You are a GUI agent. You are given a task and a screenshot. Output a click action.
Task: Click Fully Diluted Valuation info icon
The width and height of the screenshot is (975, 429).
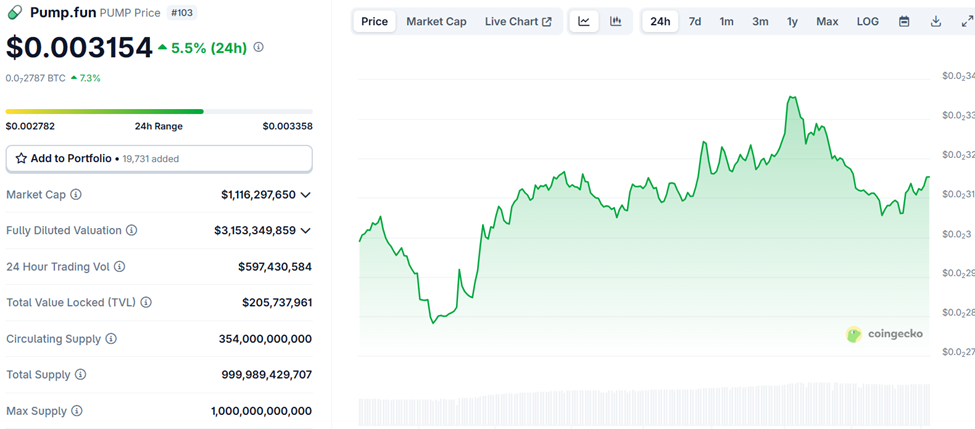coord(132,231)
